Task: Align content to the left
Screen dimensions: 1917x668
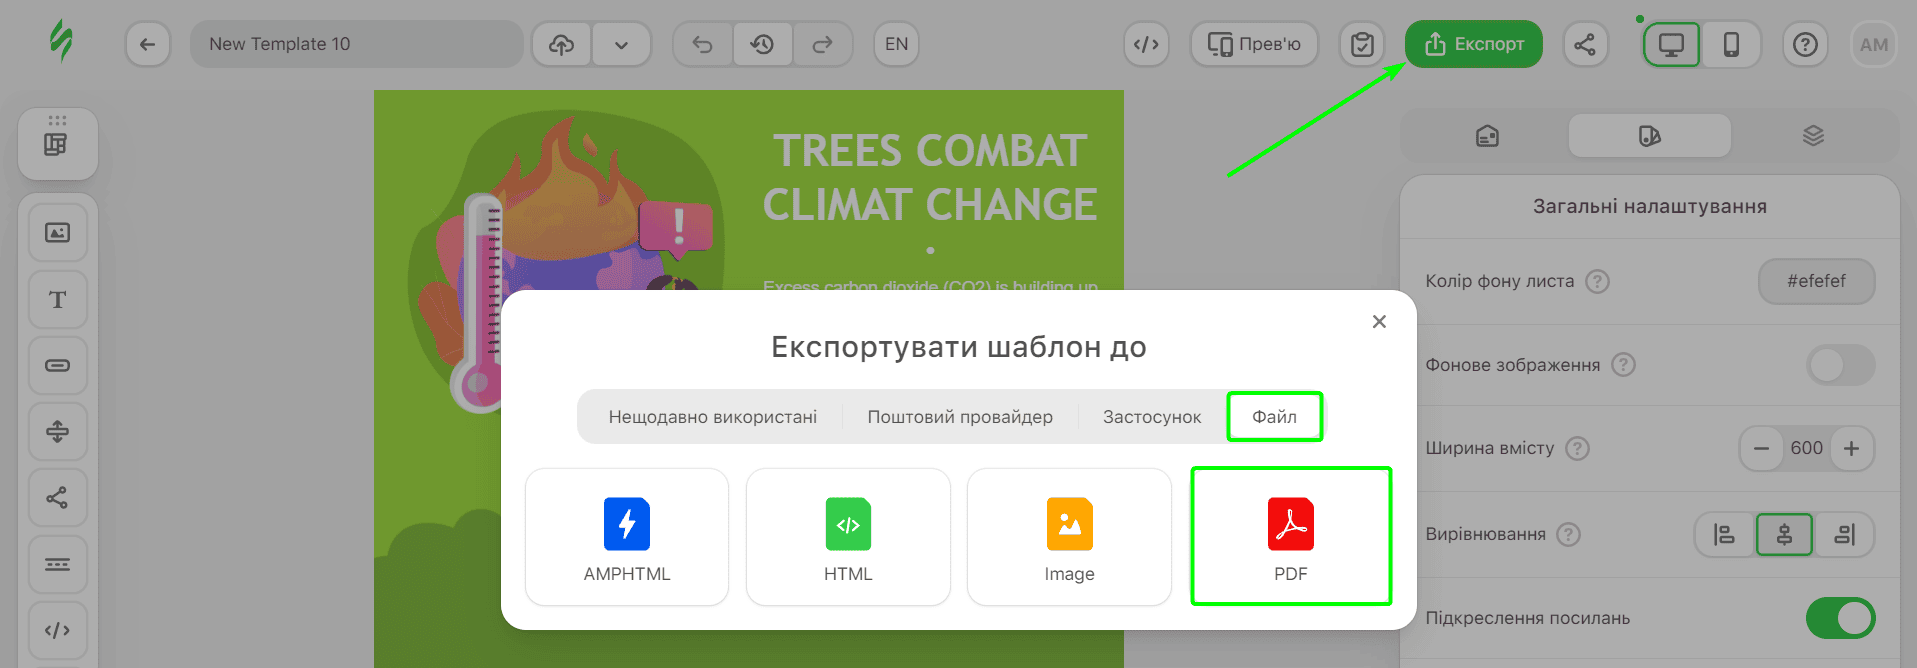Action: [1725, 535]
